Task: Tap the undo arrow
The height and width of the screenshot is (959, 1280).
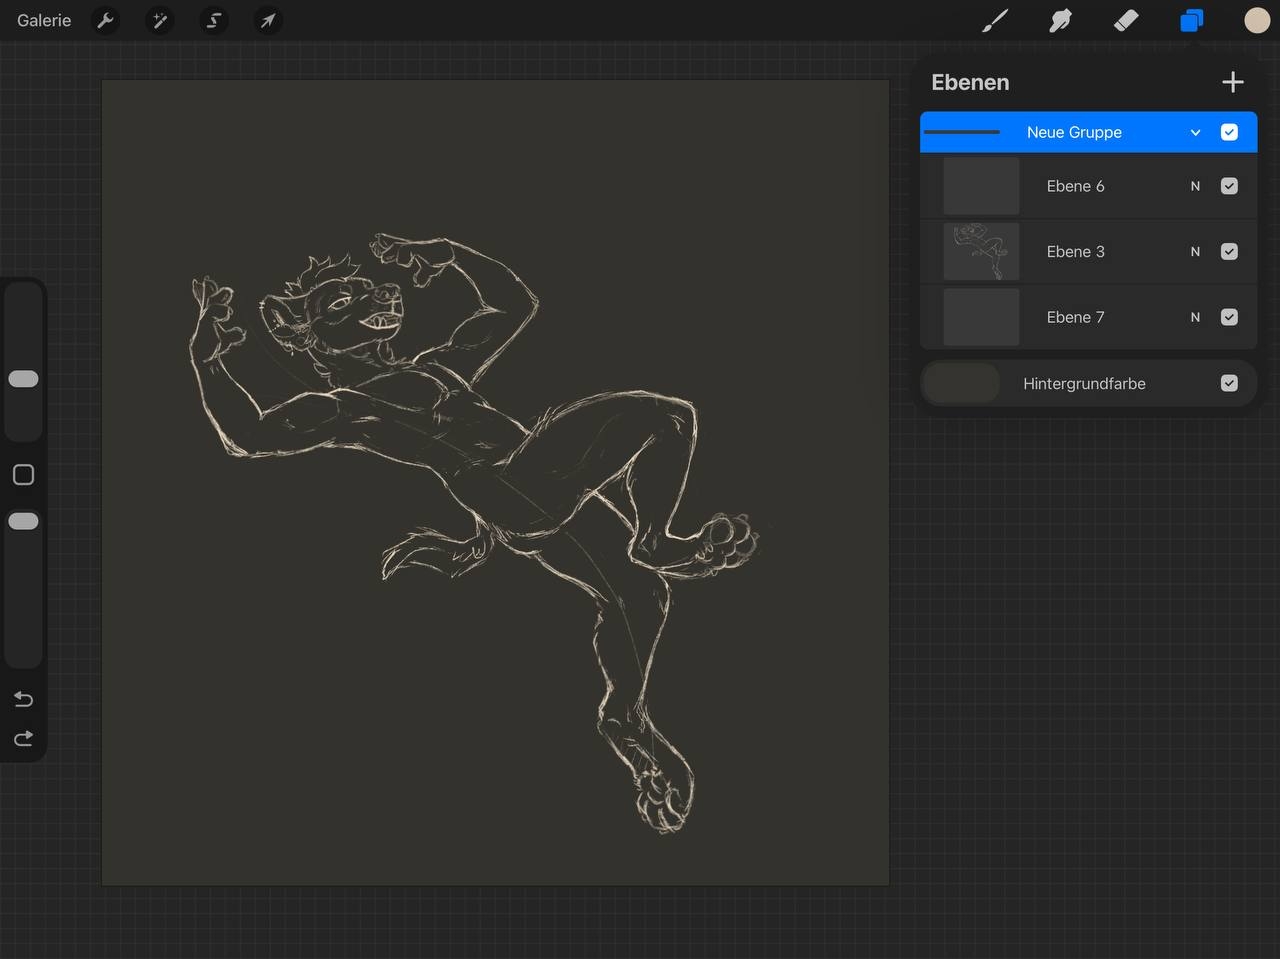Action: 23,699
